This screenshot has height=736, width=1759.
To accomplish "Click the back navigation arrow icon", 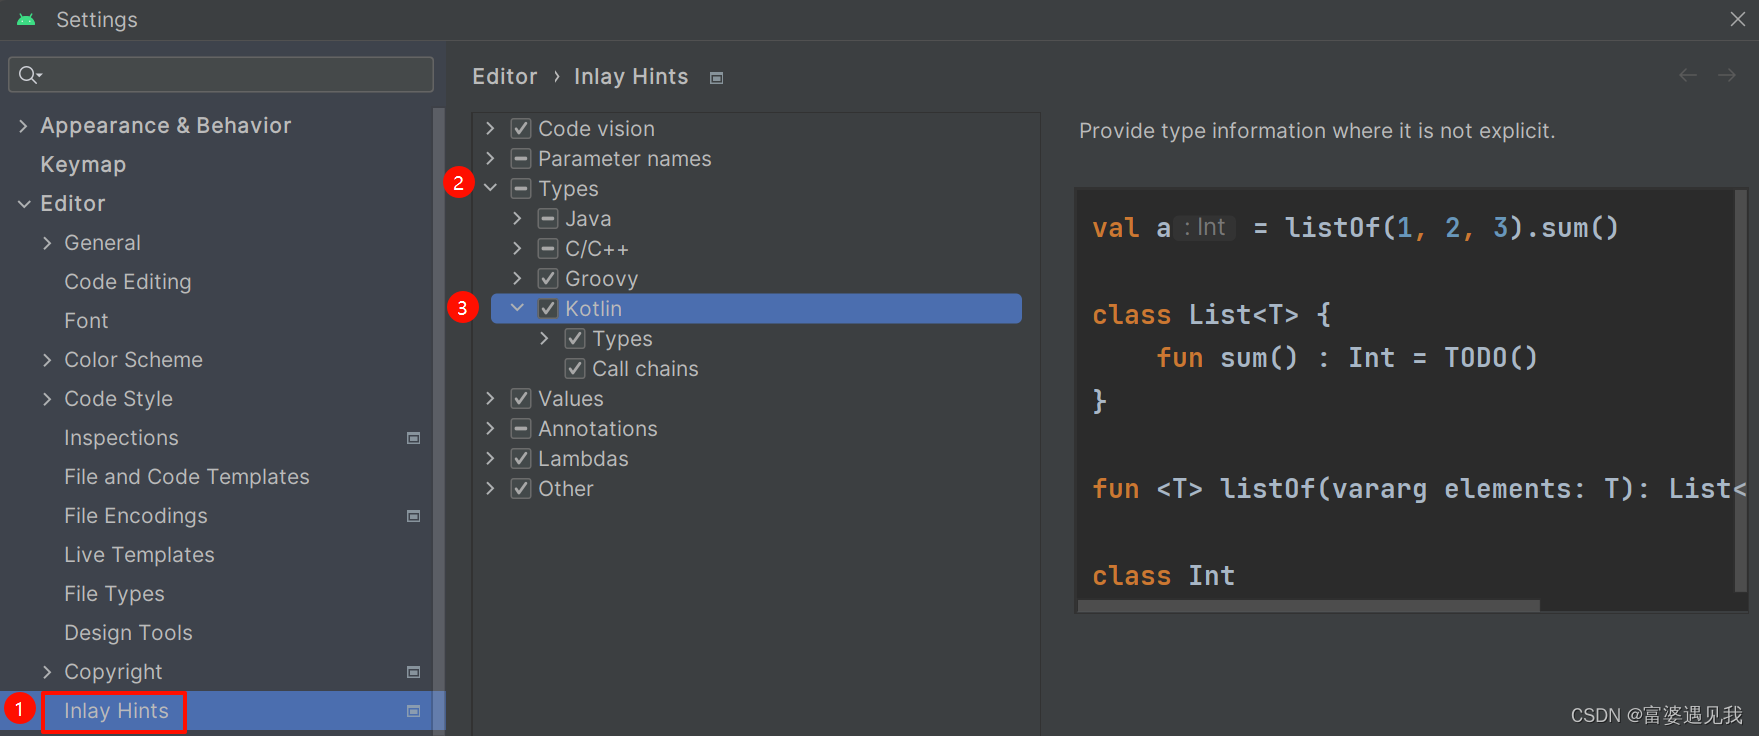I will [x=1688, y=76].
